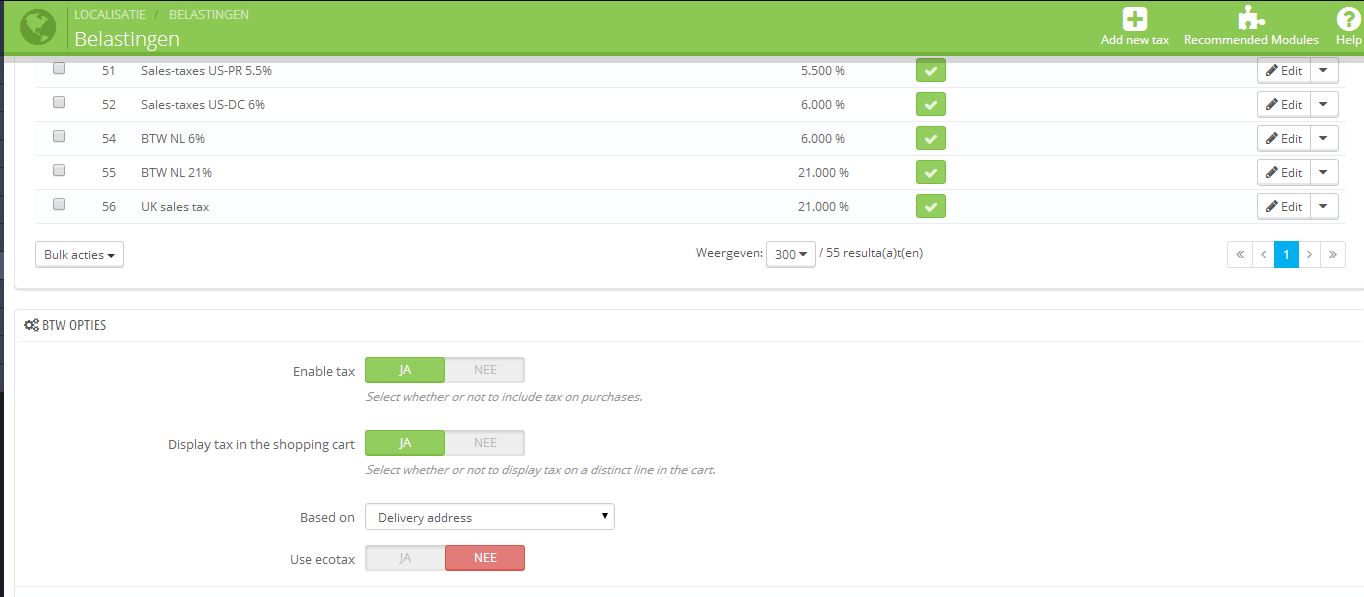Set Enable tax to JA

coord(405,370)
